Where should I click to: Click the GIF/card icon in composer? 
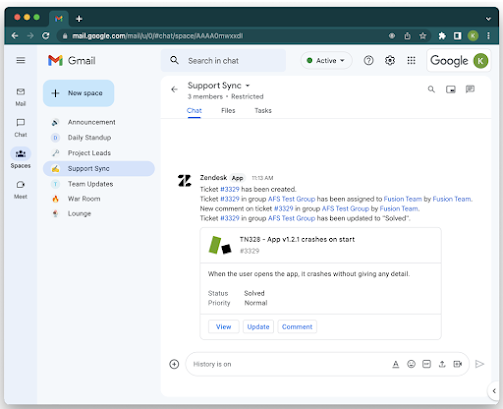coord(427,364)
